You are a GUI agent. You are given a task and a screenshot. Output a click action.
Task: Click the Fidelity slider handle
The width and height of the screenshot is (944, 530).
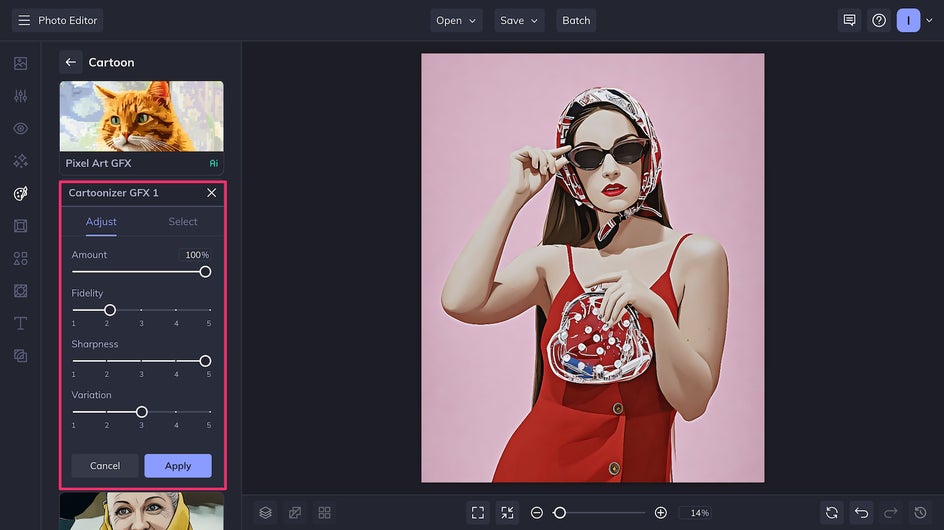[110, 310]
